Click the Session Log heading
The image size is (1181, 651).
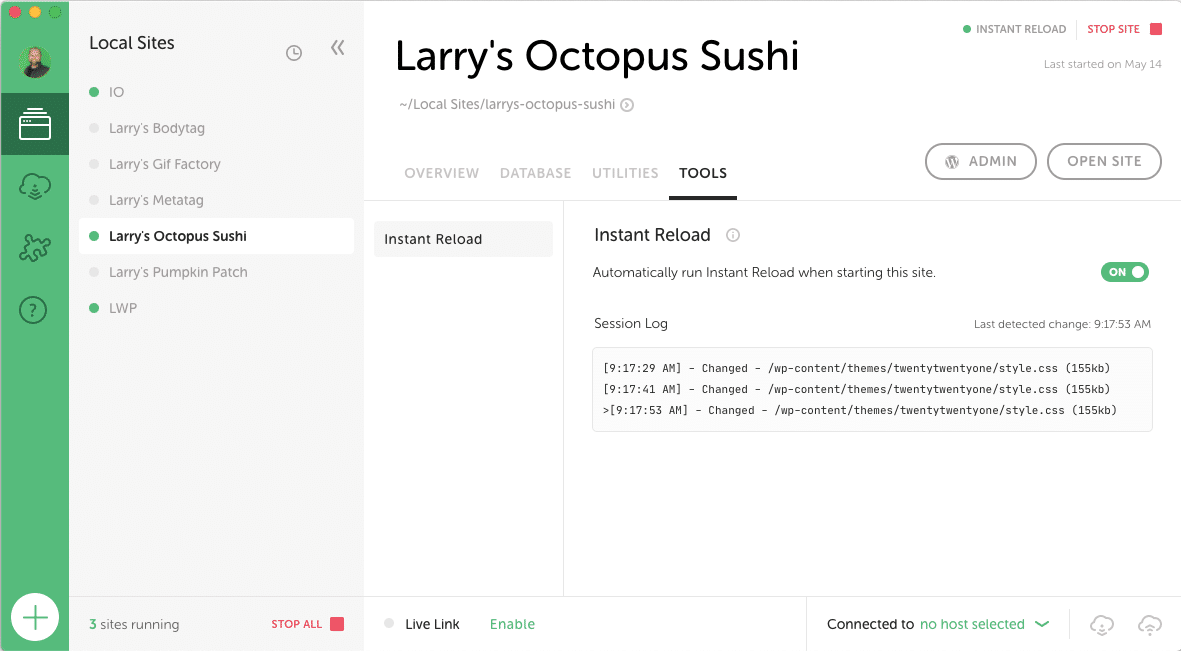[x=630, y=323]
